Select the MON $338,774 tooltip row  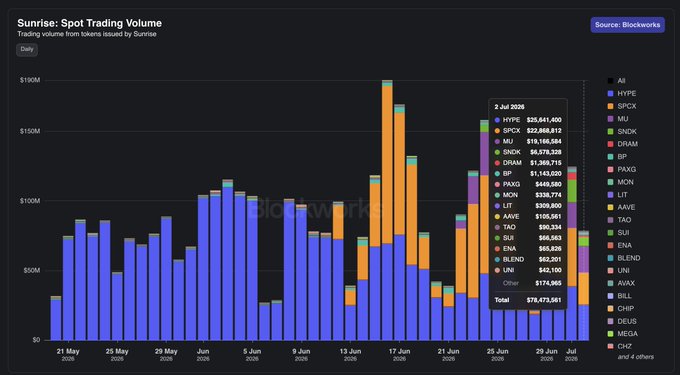point(528,195)
